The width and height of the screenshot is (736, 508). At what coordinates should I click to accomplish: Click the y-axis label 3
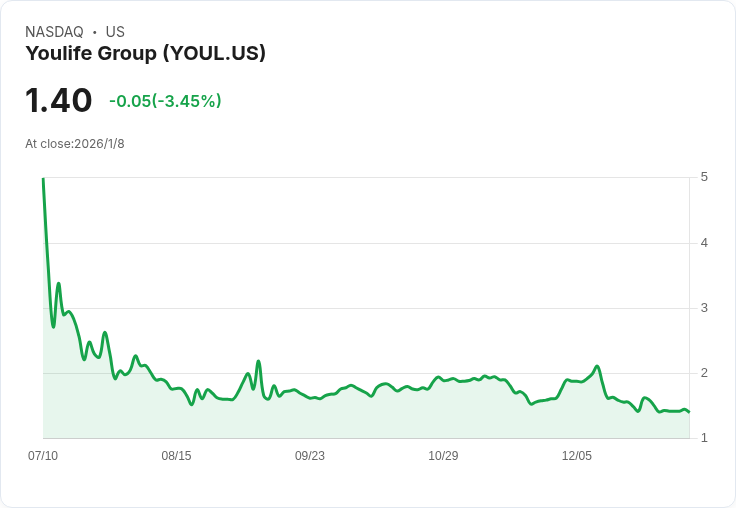[704, 307]
